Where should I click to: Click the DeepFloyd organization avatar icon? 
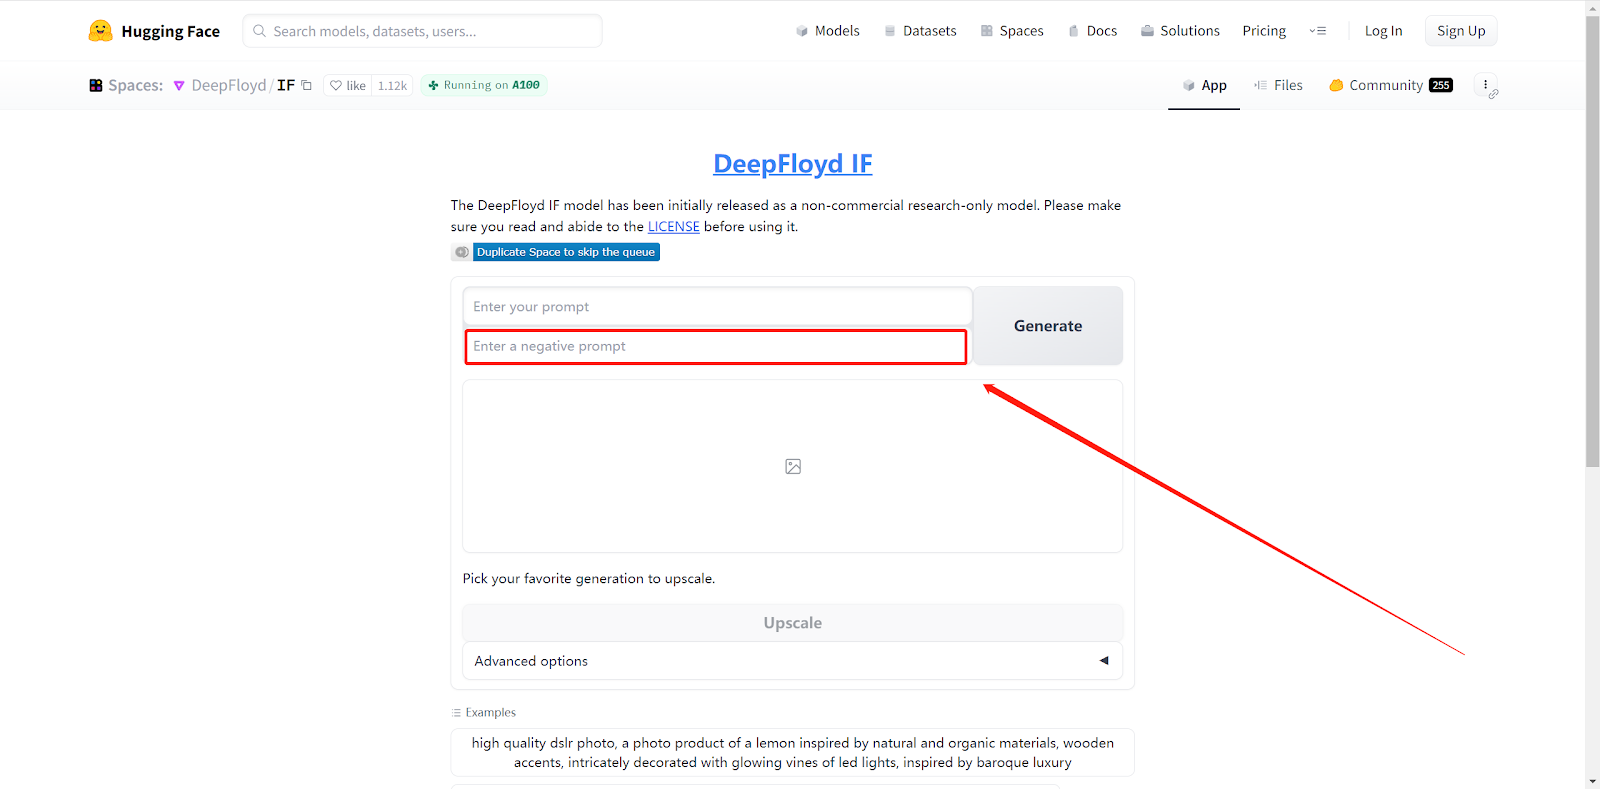pos(179,86)
